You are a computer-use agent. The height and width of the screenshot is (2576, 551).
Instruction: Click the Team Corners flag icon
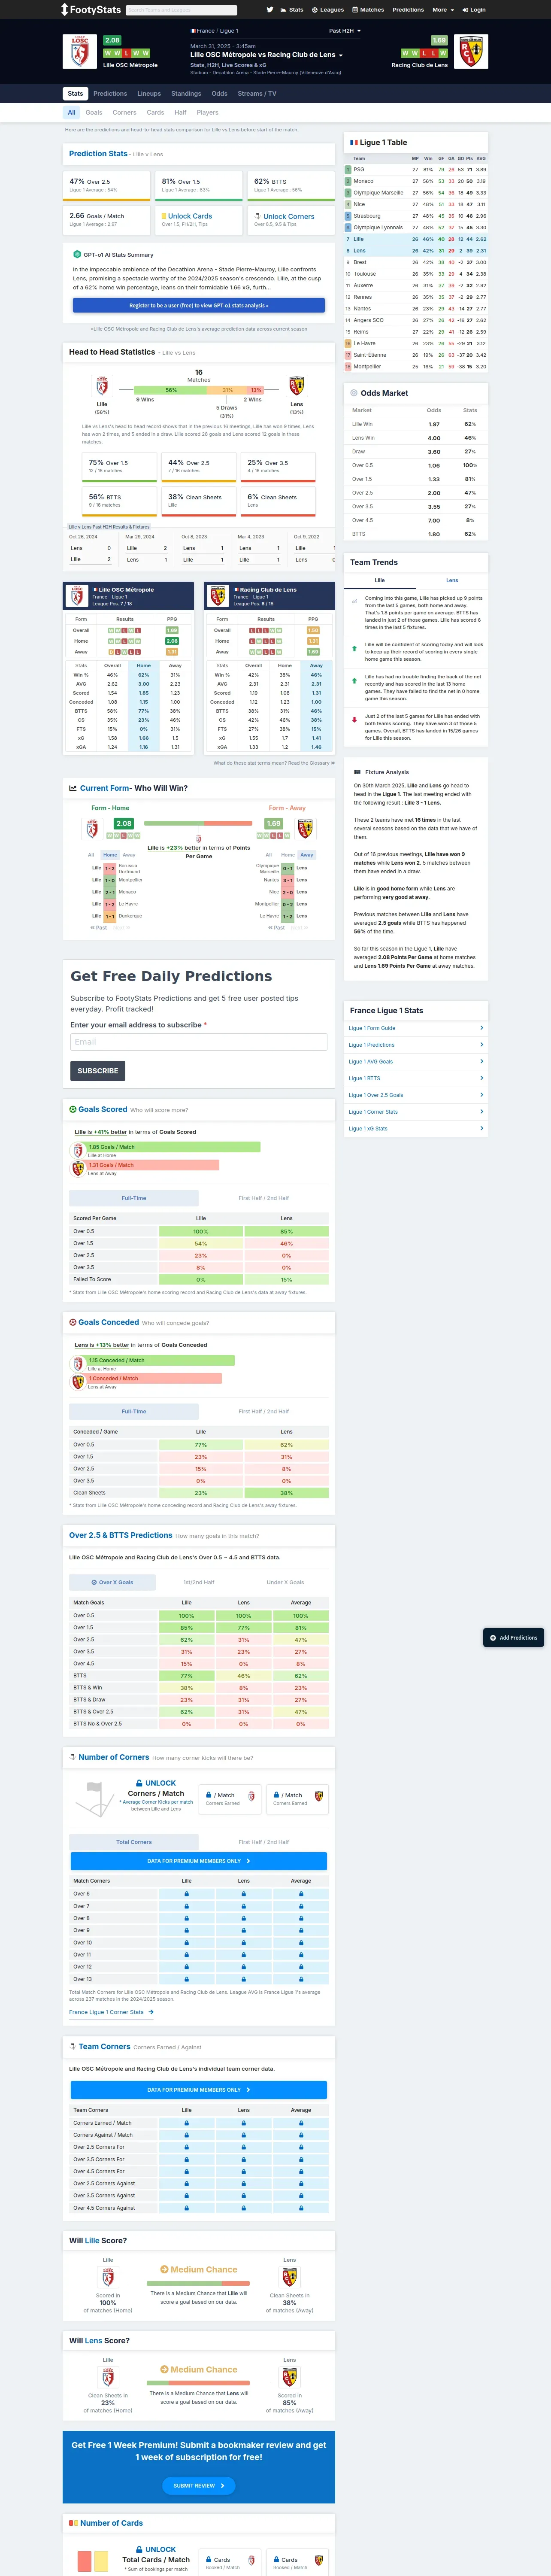(x=72, y=2046)
